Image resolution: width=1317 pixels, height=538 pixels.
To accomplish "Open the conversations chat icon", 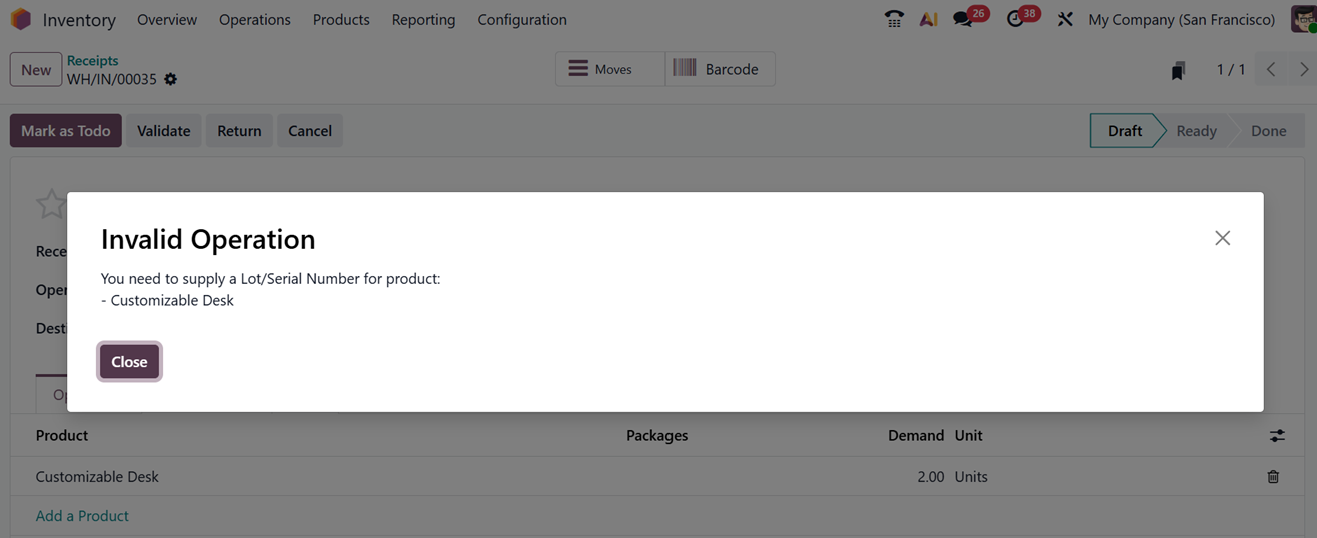I will click(963, 19).
